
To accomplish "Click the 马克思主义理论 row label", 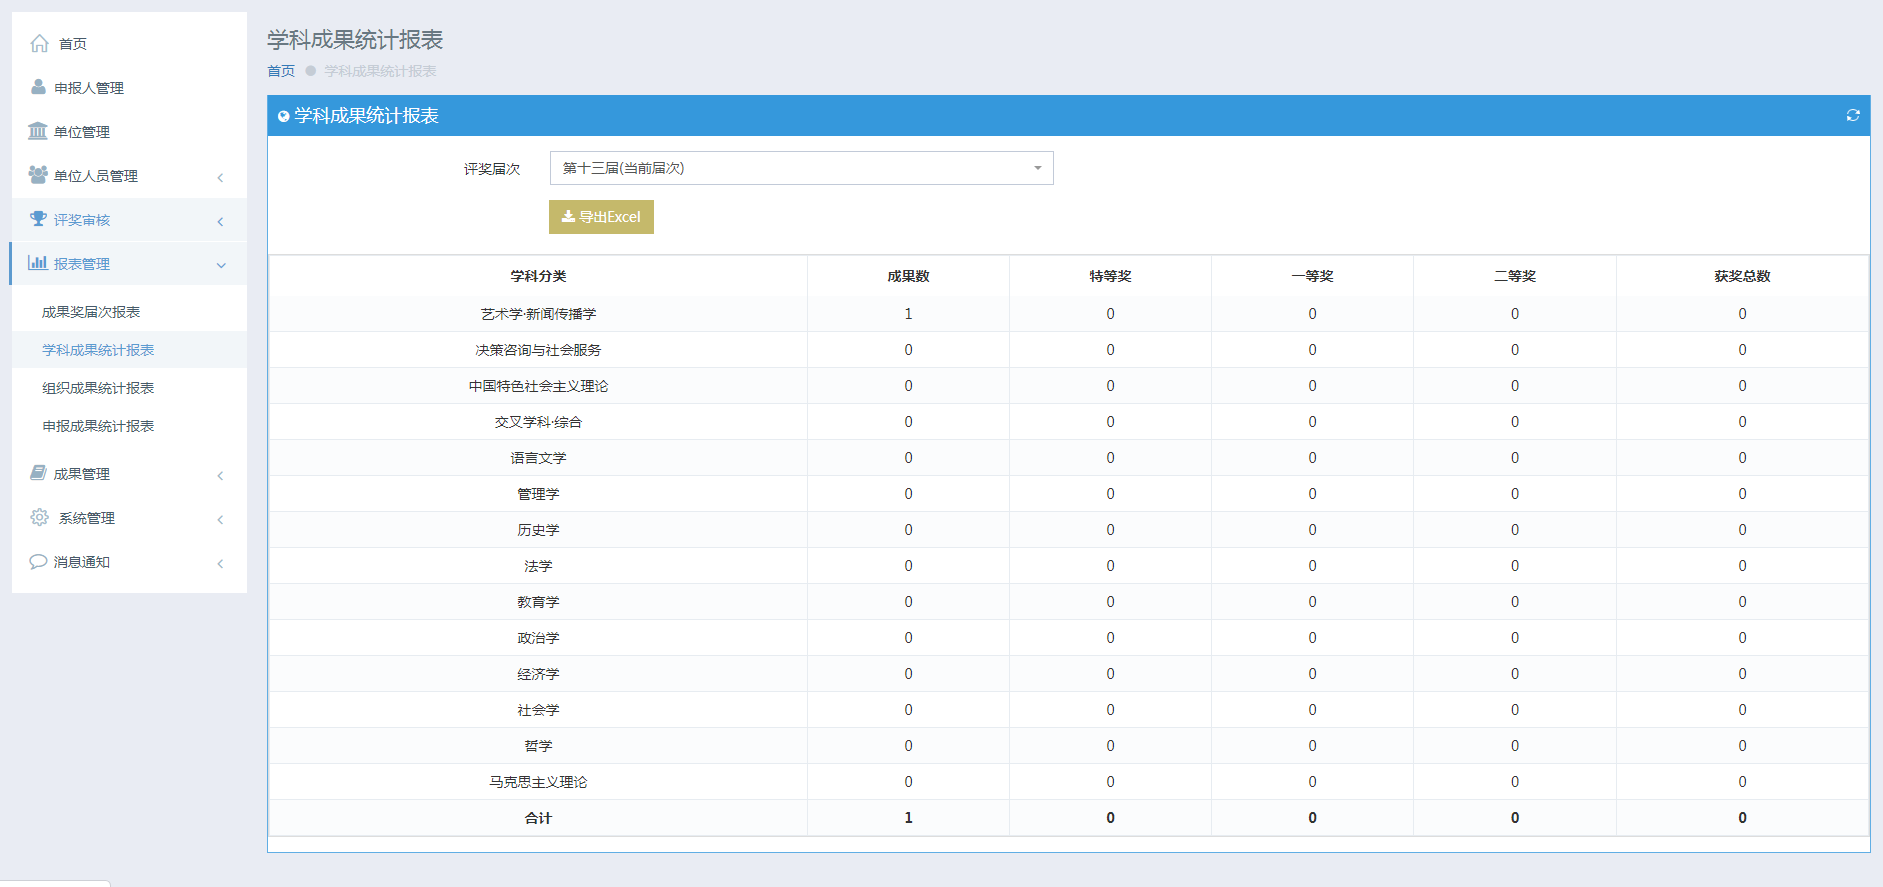I will tap(538, 782).
